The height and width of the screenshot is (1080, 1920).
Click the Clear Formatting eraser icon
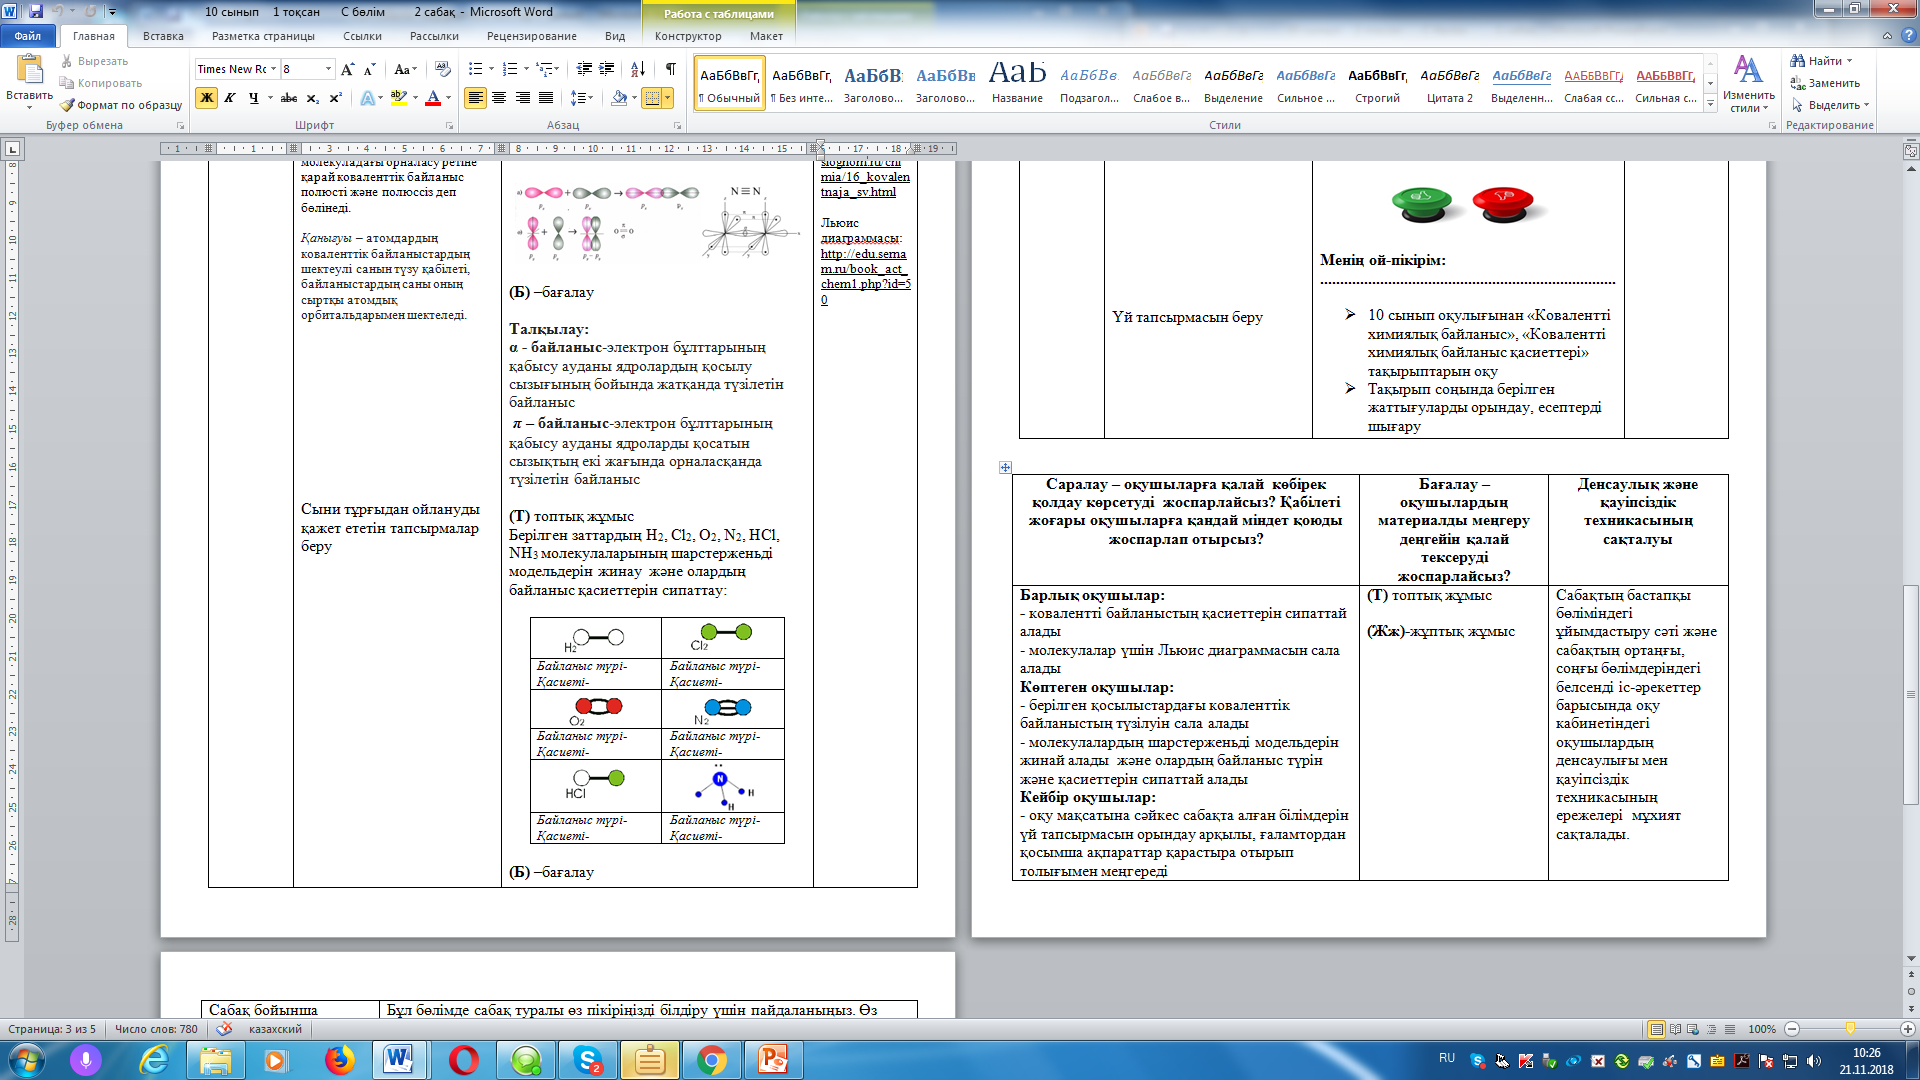coord(443,69)
